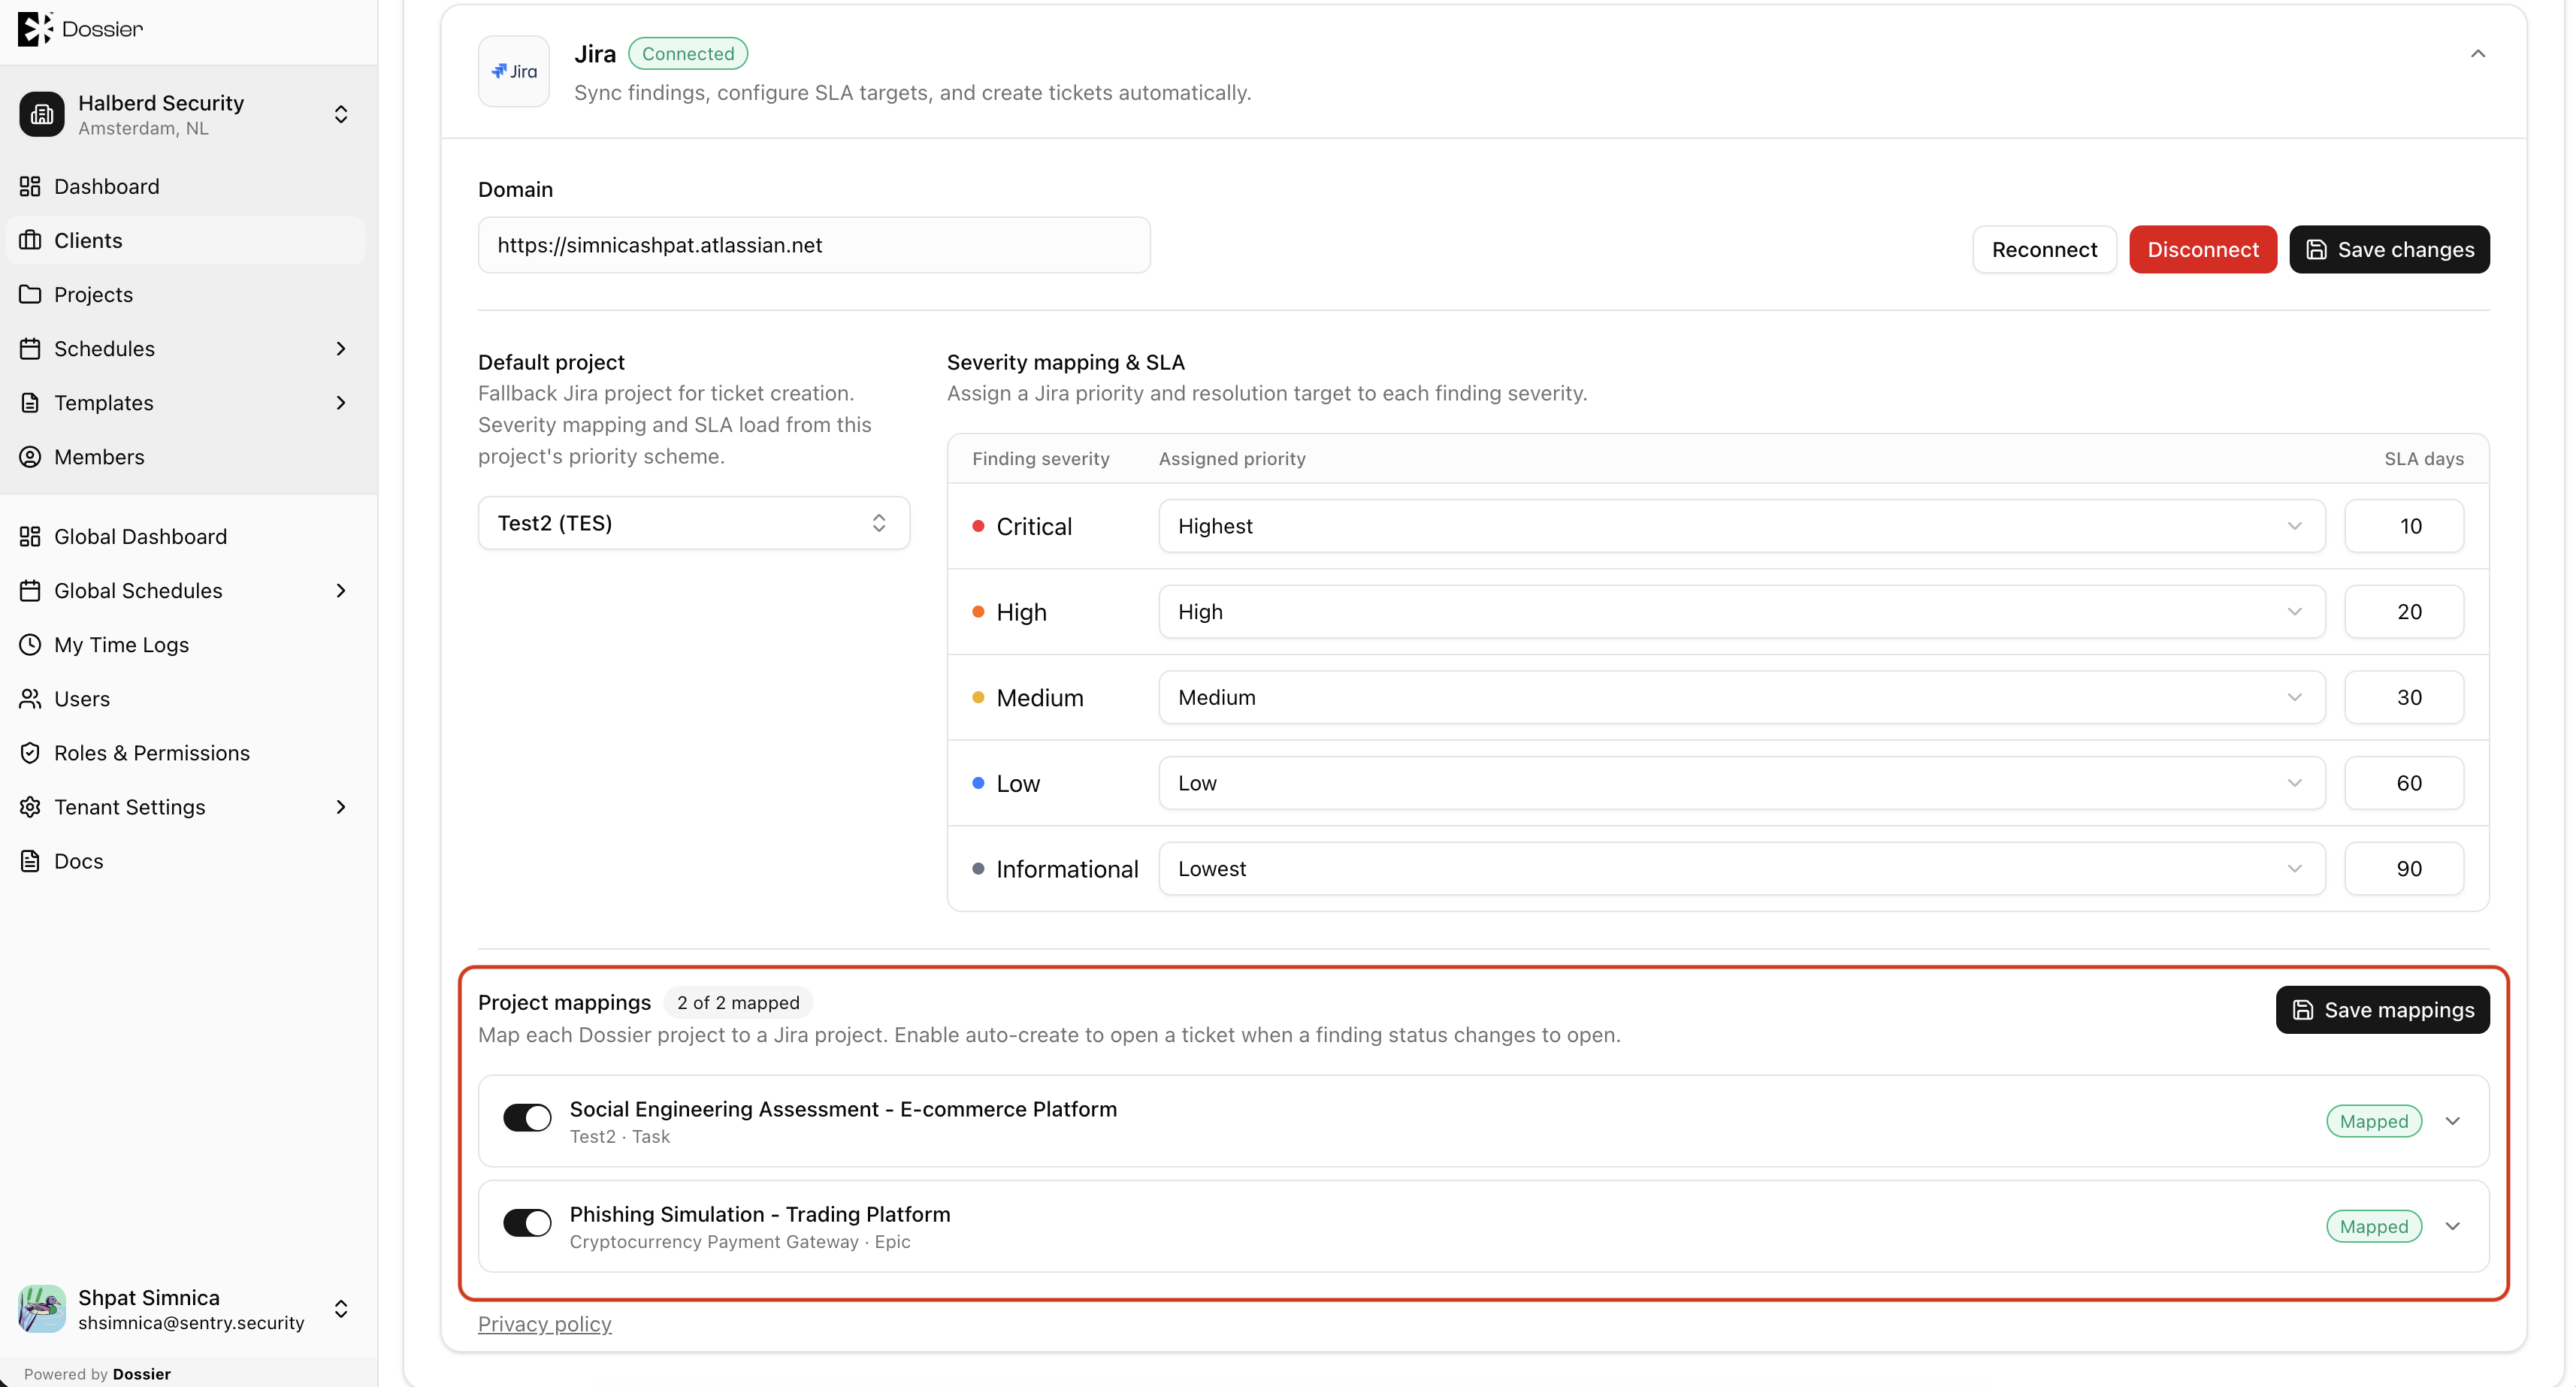Click the My Time Logs clock icon
2576x1387 pixels.
coord(30,644)
